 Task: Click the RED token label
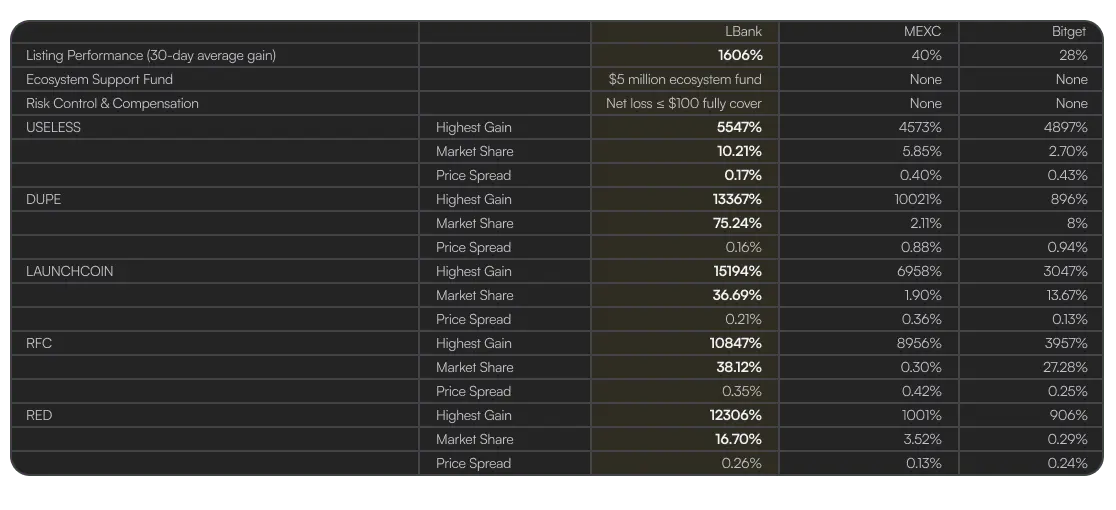click(x=39, y=415)
